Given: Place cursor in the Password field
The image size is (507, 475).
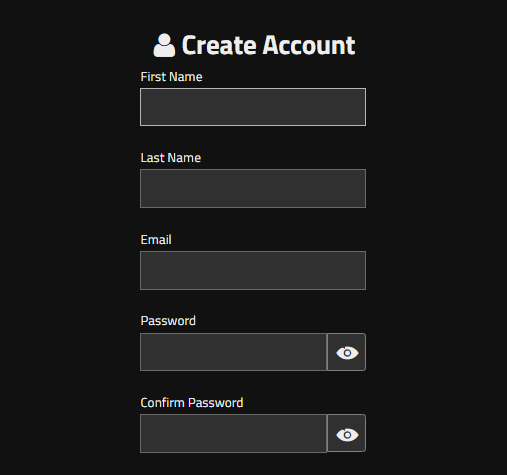Looking at the screenshot, I should 234,352.
